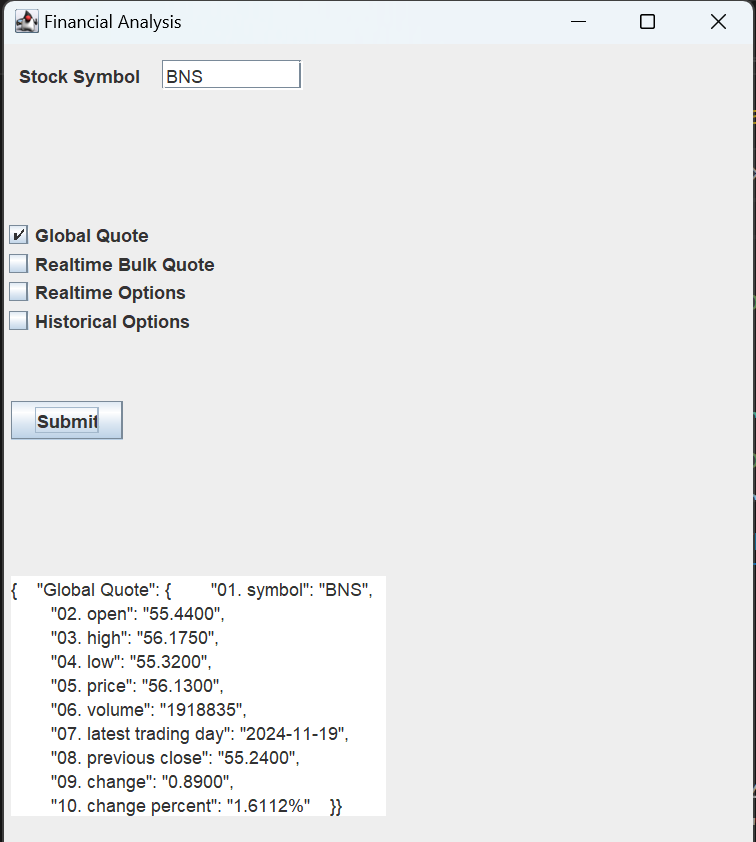Maximize the Financial Analysis window
The image size is (756, 842).
pos(647,21)
